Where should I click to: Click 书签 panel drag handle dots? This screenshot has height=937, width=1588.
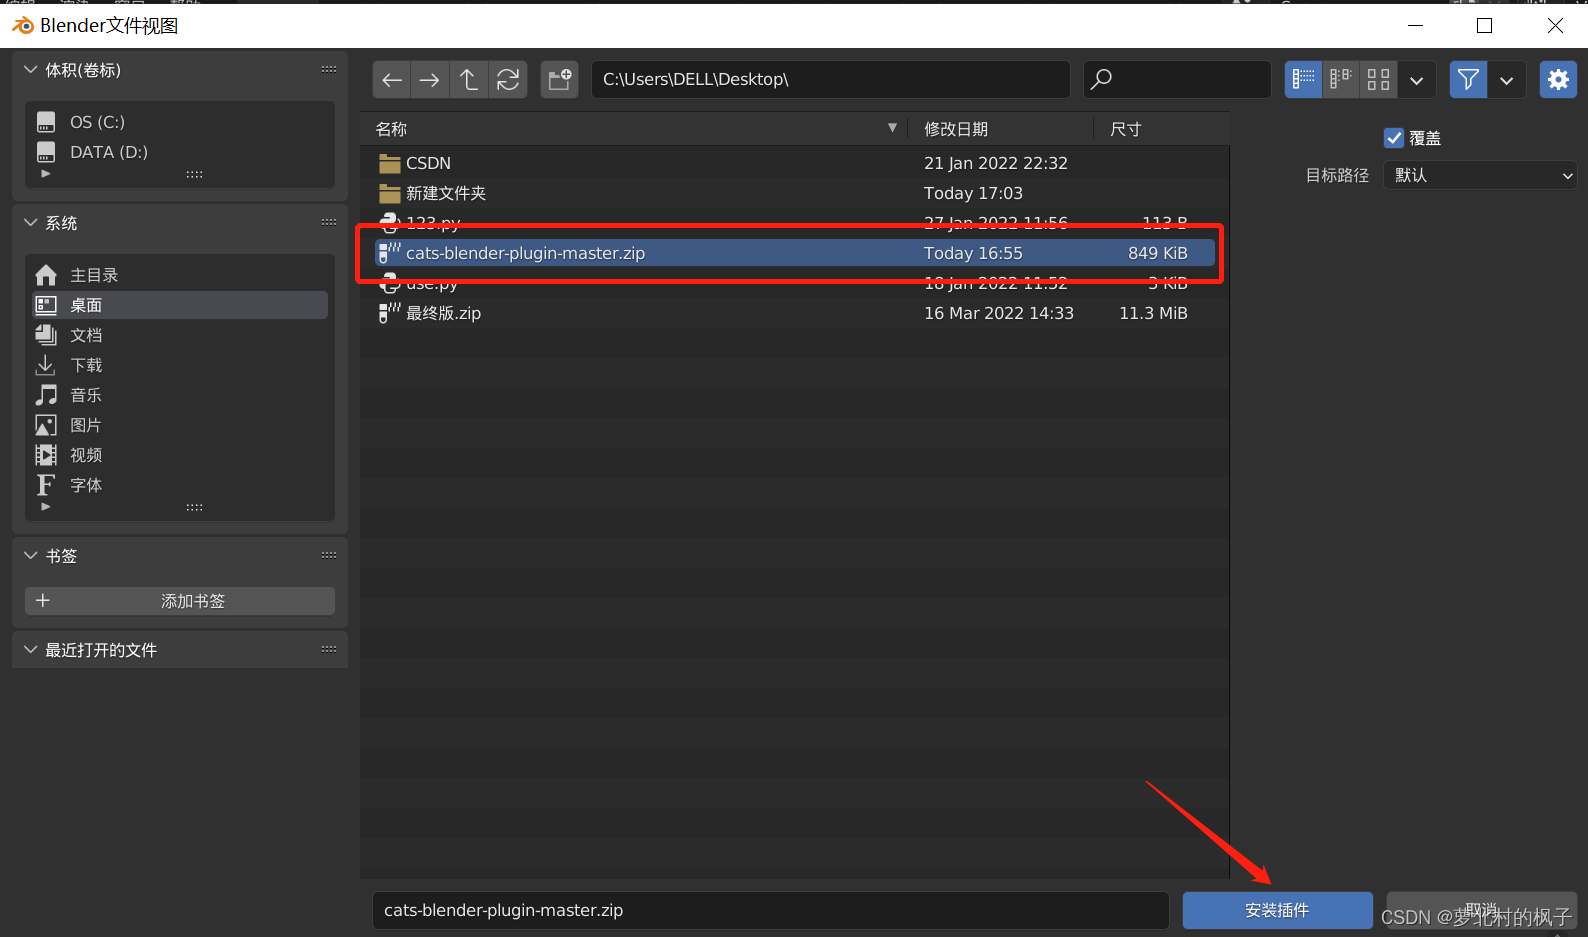click(x=329, y=556)
